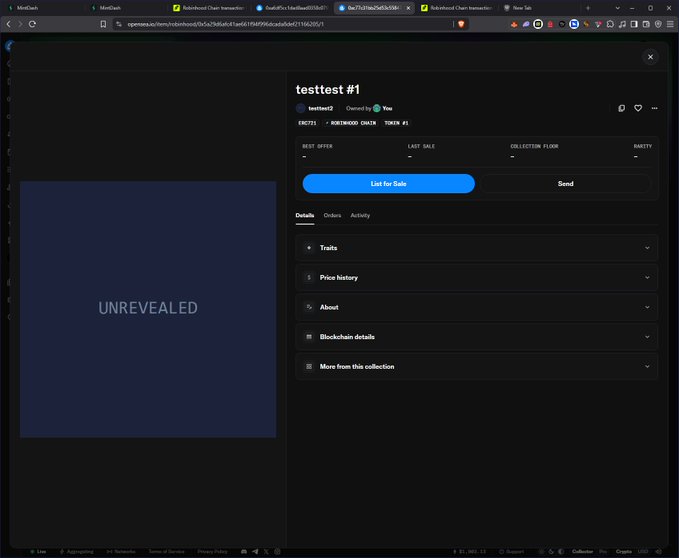Toggle sound speaker icon in footer

tap(659, 552)
